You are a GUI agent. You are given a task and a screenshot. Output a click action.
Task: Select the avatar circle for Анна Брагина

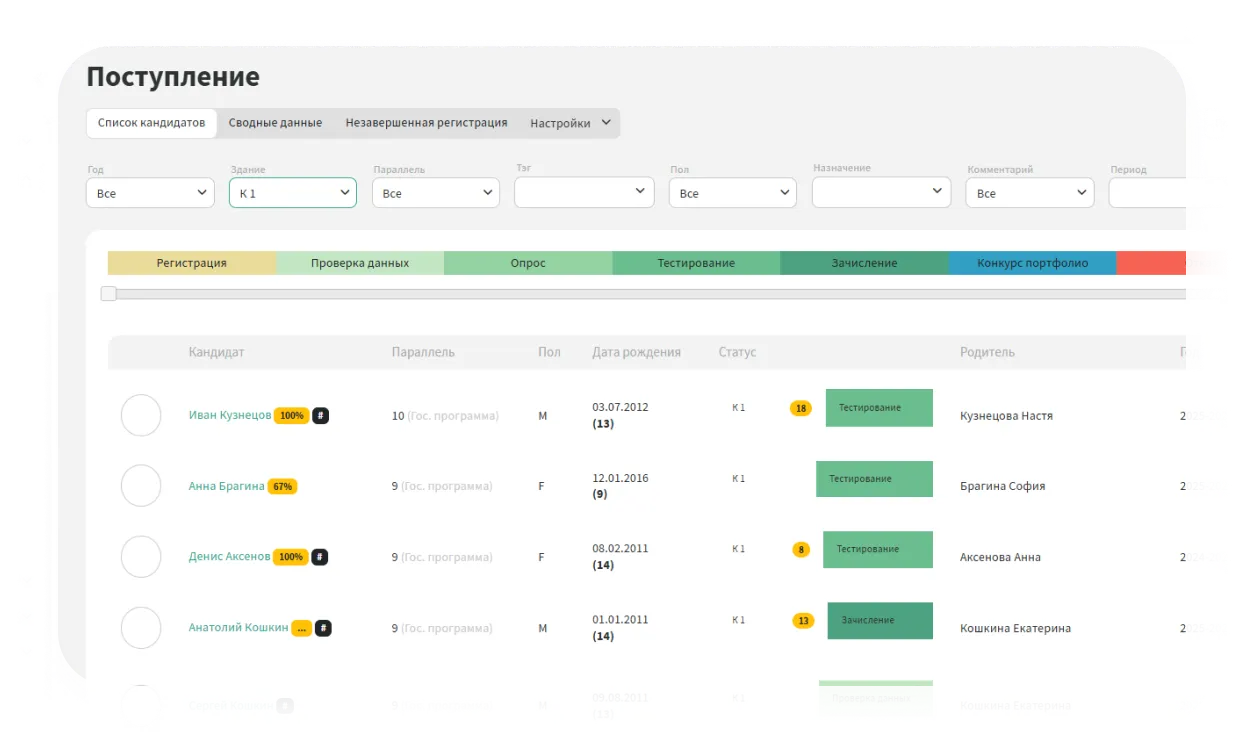tap(141, 486)
